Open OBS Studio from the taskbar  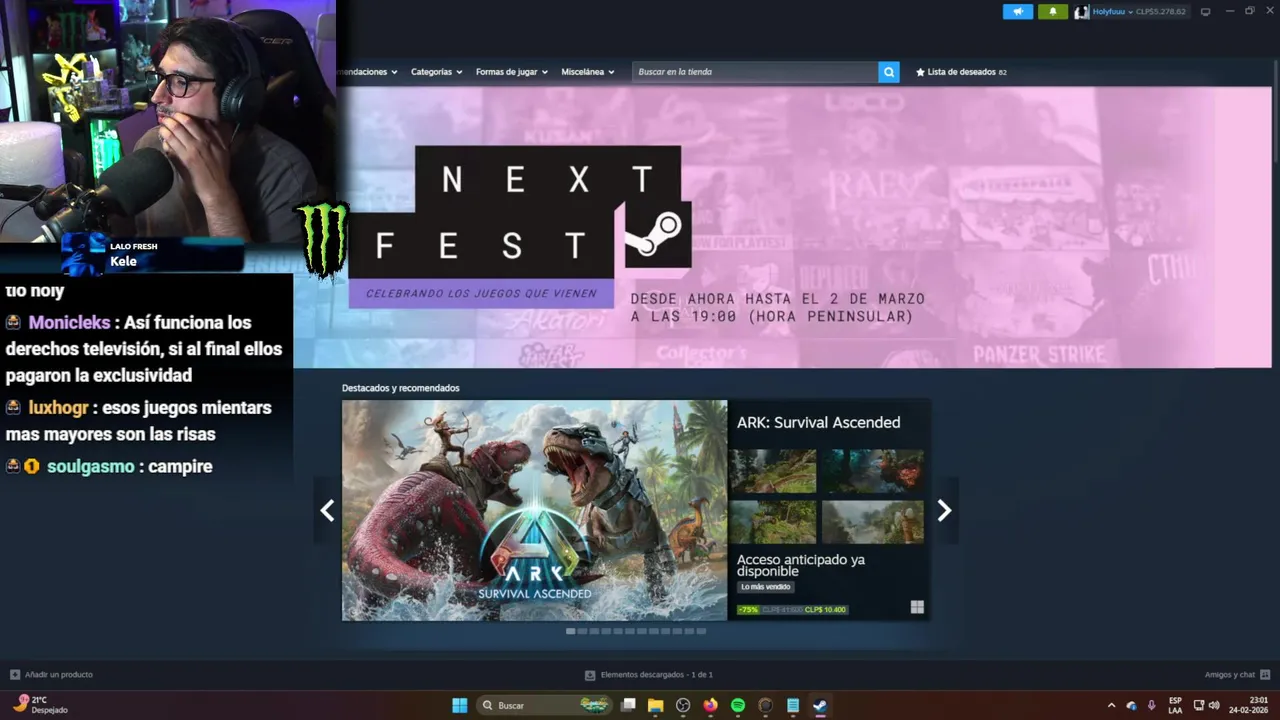(683, 705)
